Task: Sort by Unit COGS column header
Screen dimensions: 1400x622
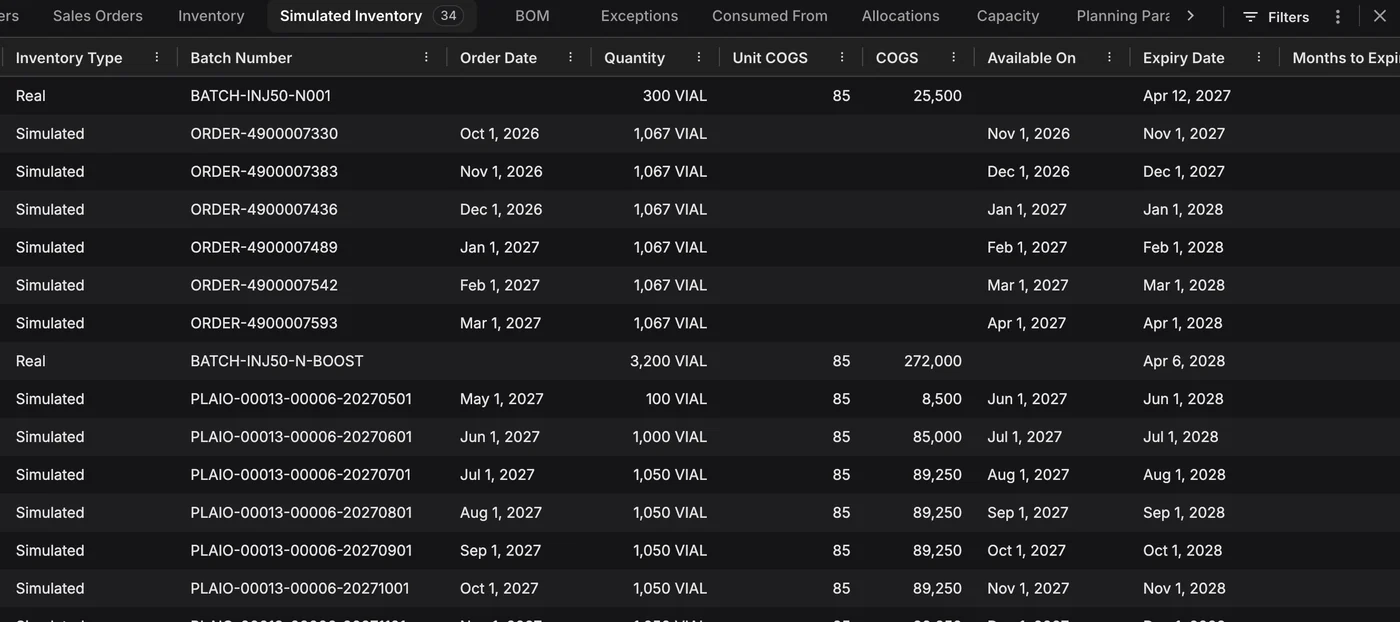Action: (770, 58)
